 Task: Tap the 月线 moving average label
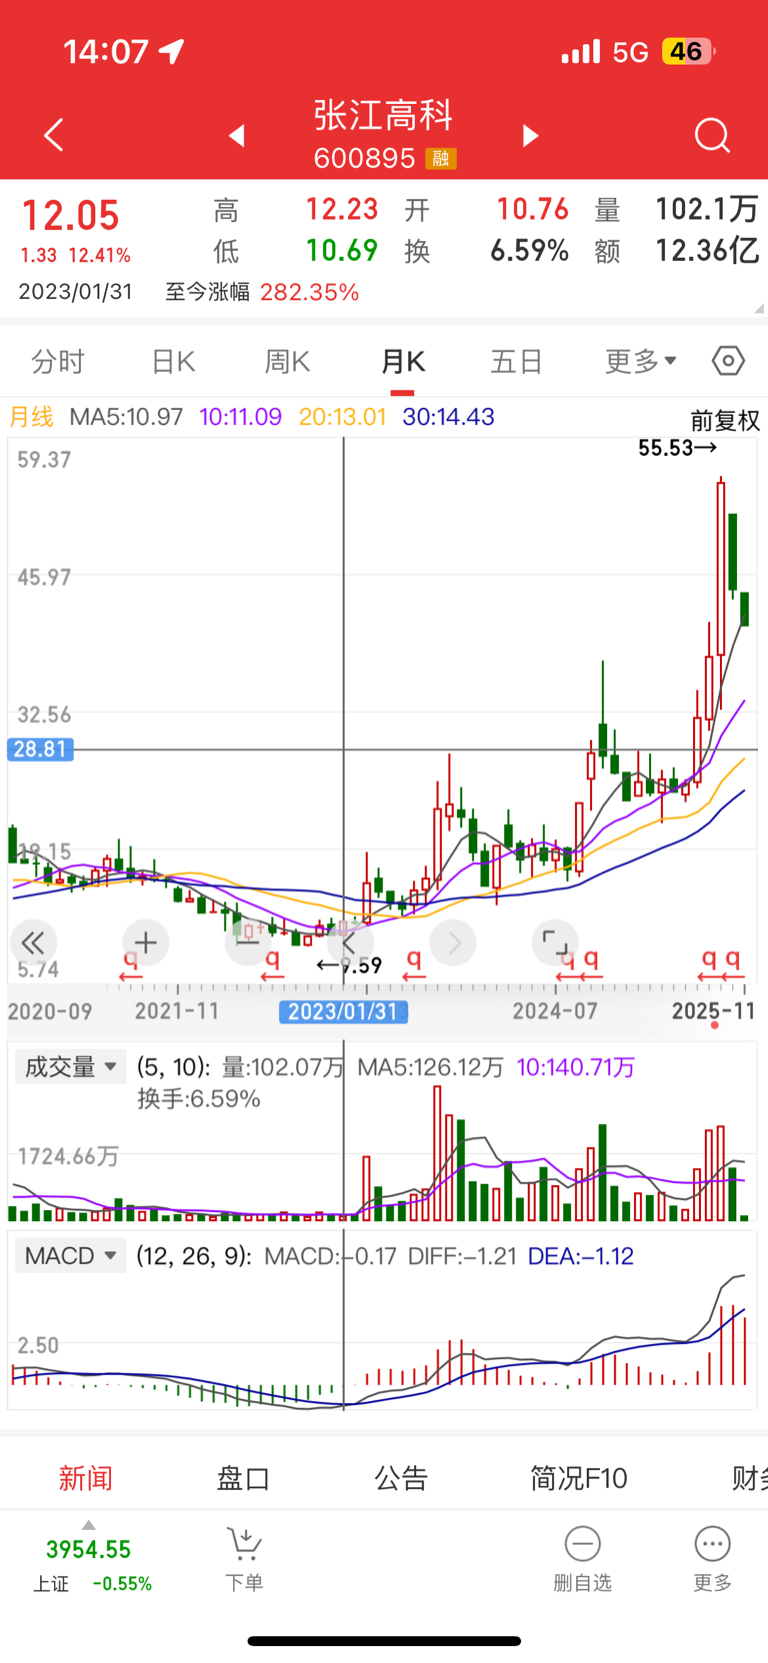(31, 416)
